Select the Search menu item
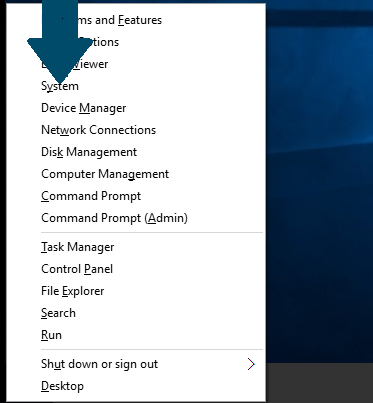373x403 pixels. (58, 313)
